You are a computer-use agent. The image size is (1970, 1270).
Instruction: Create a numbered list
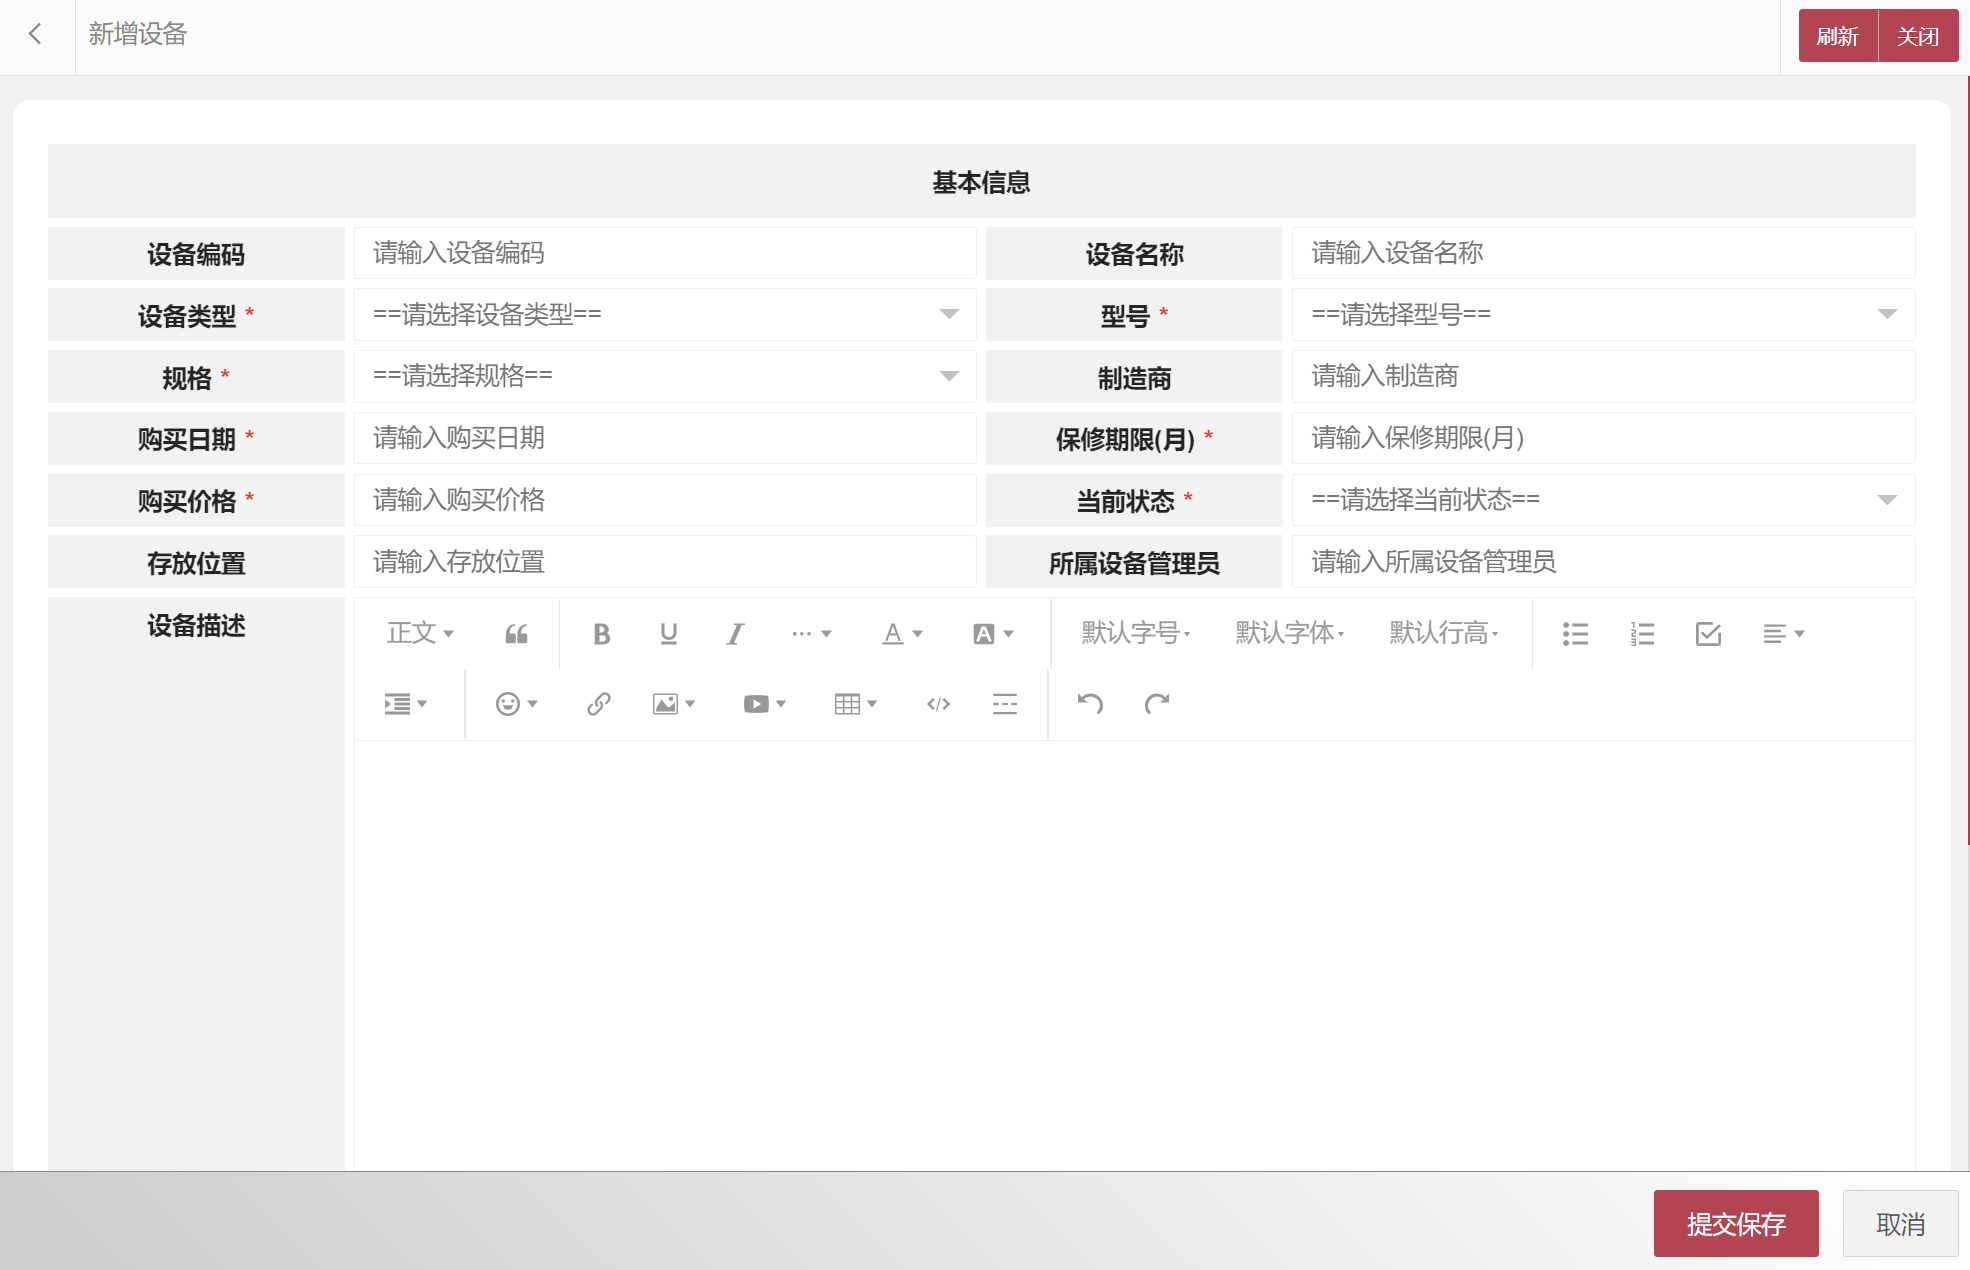click(x=1642, y=634)
